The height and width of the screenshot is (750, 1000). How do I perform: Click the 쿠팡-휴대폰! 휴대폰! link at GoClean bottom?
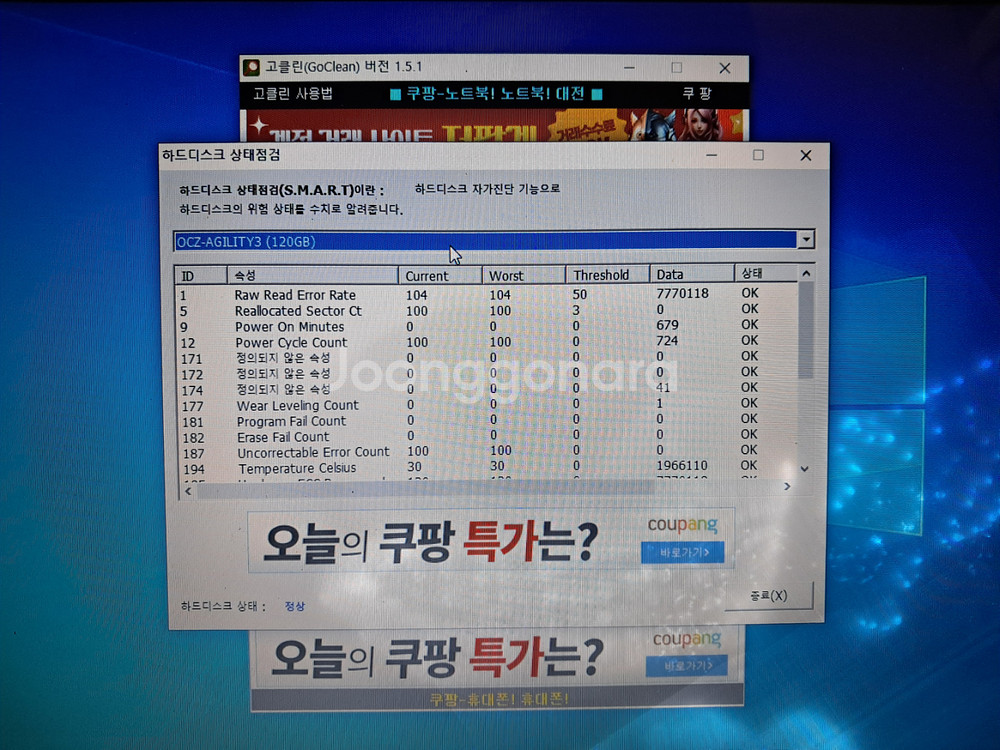point(499,699)
